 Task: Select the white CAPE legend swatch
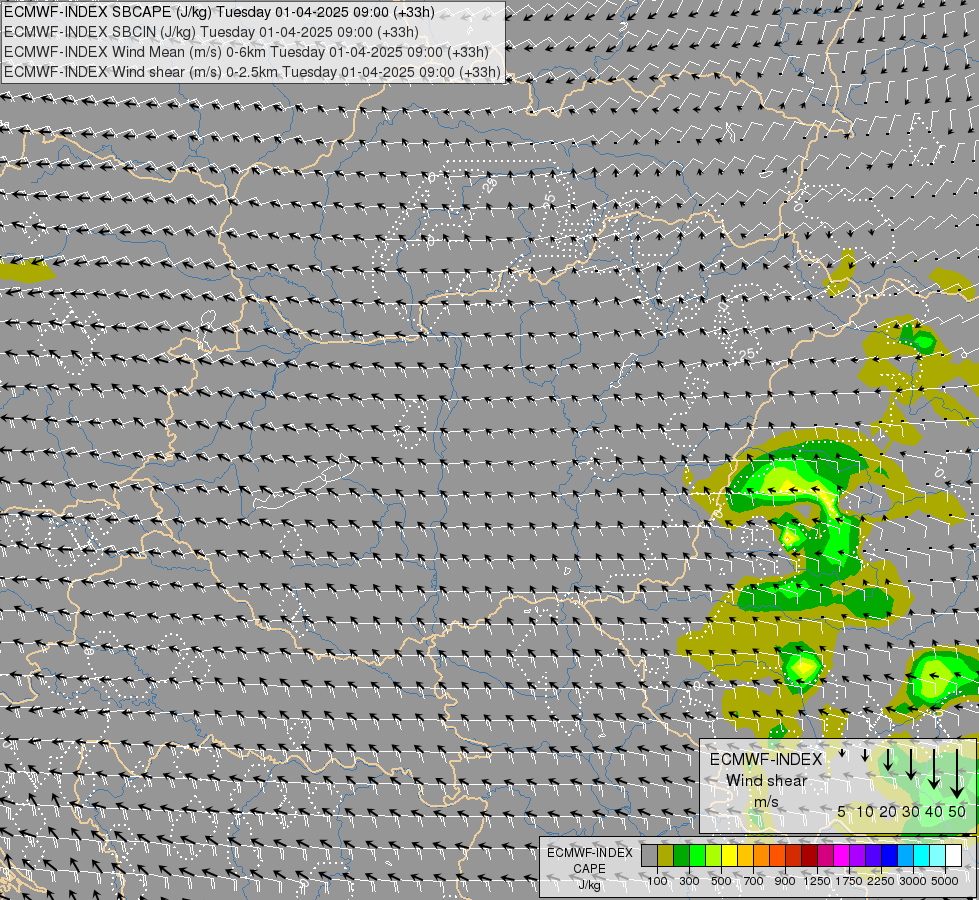955,855
